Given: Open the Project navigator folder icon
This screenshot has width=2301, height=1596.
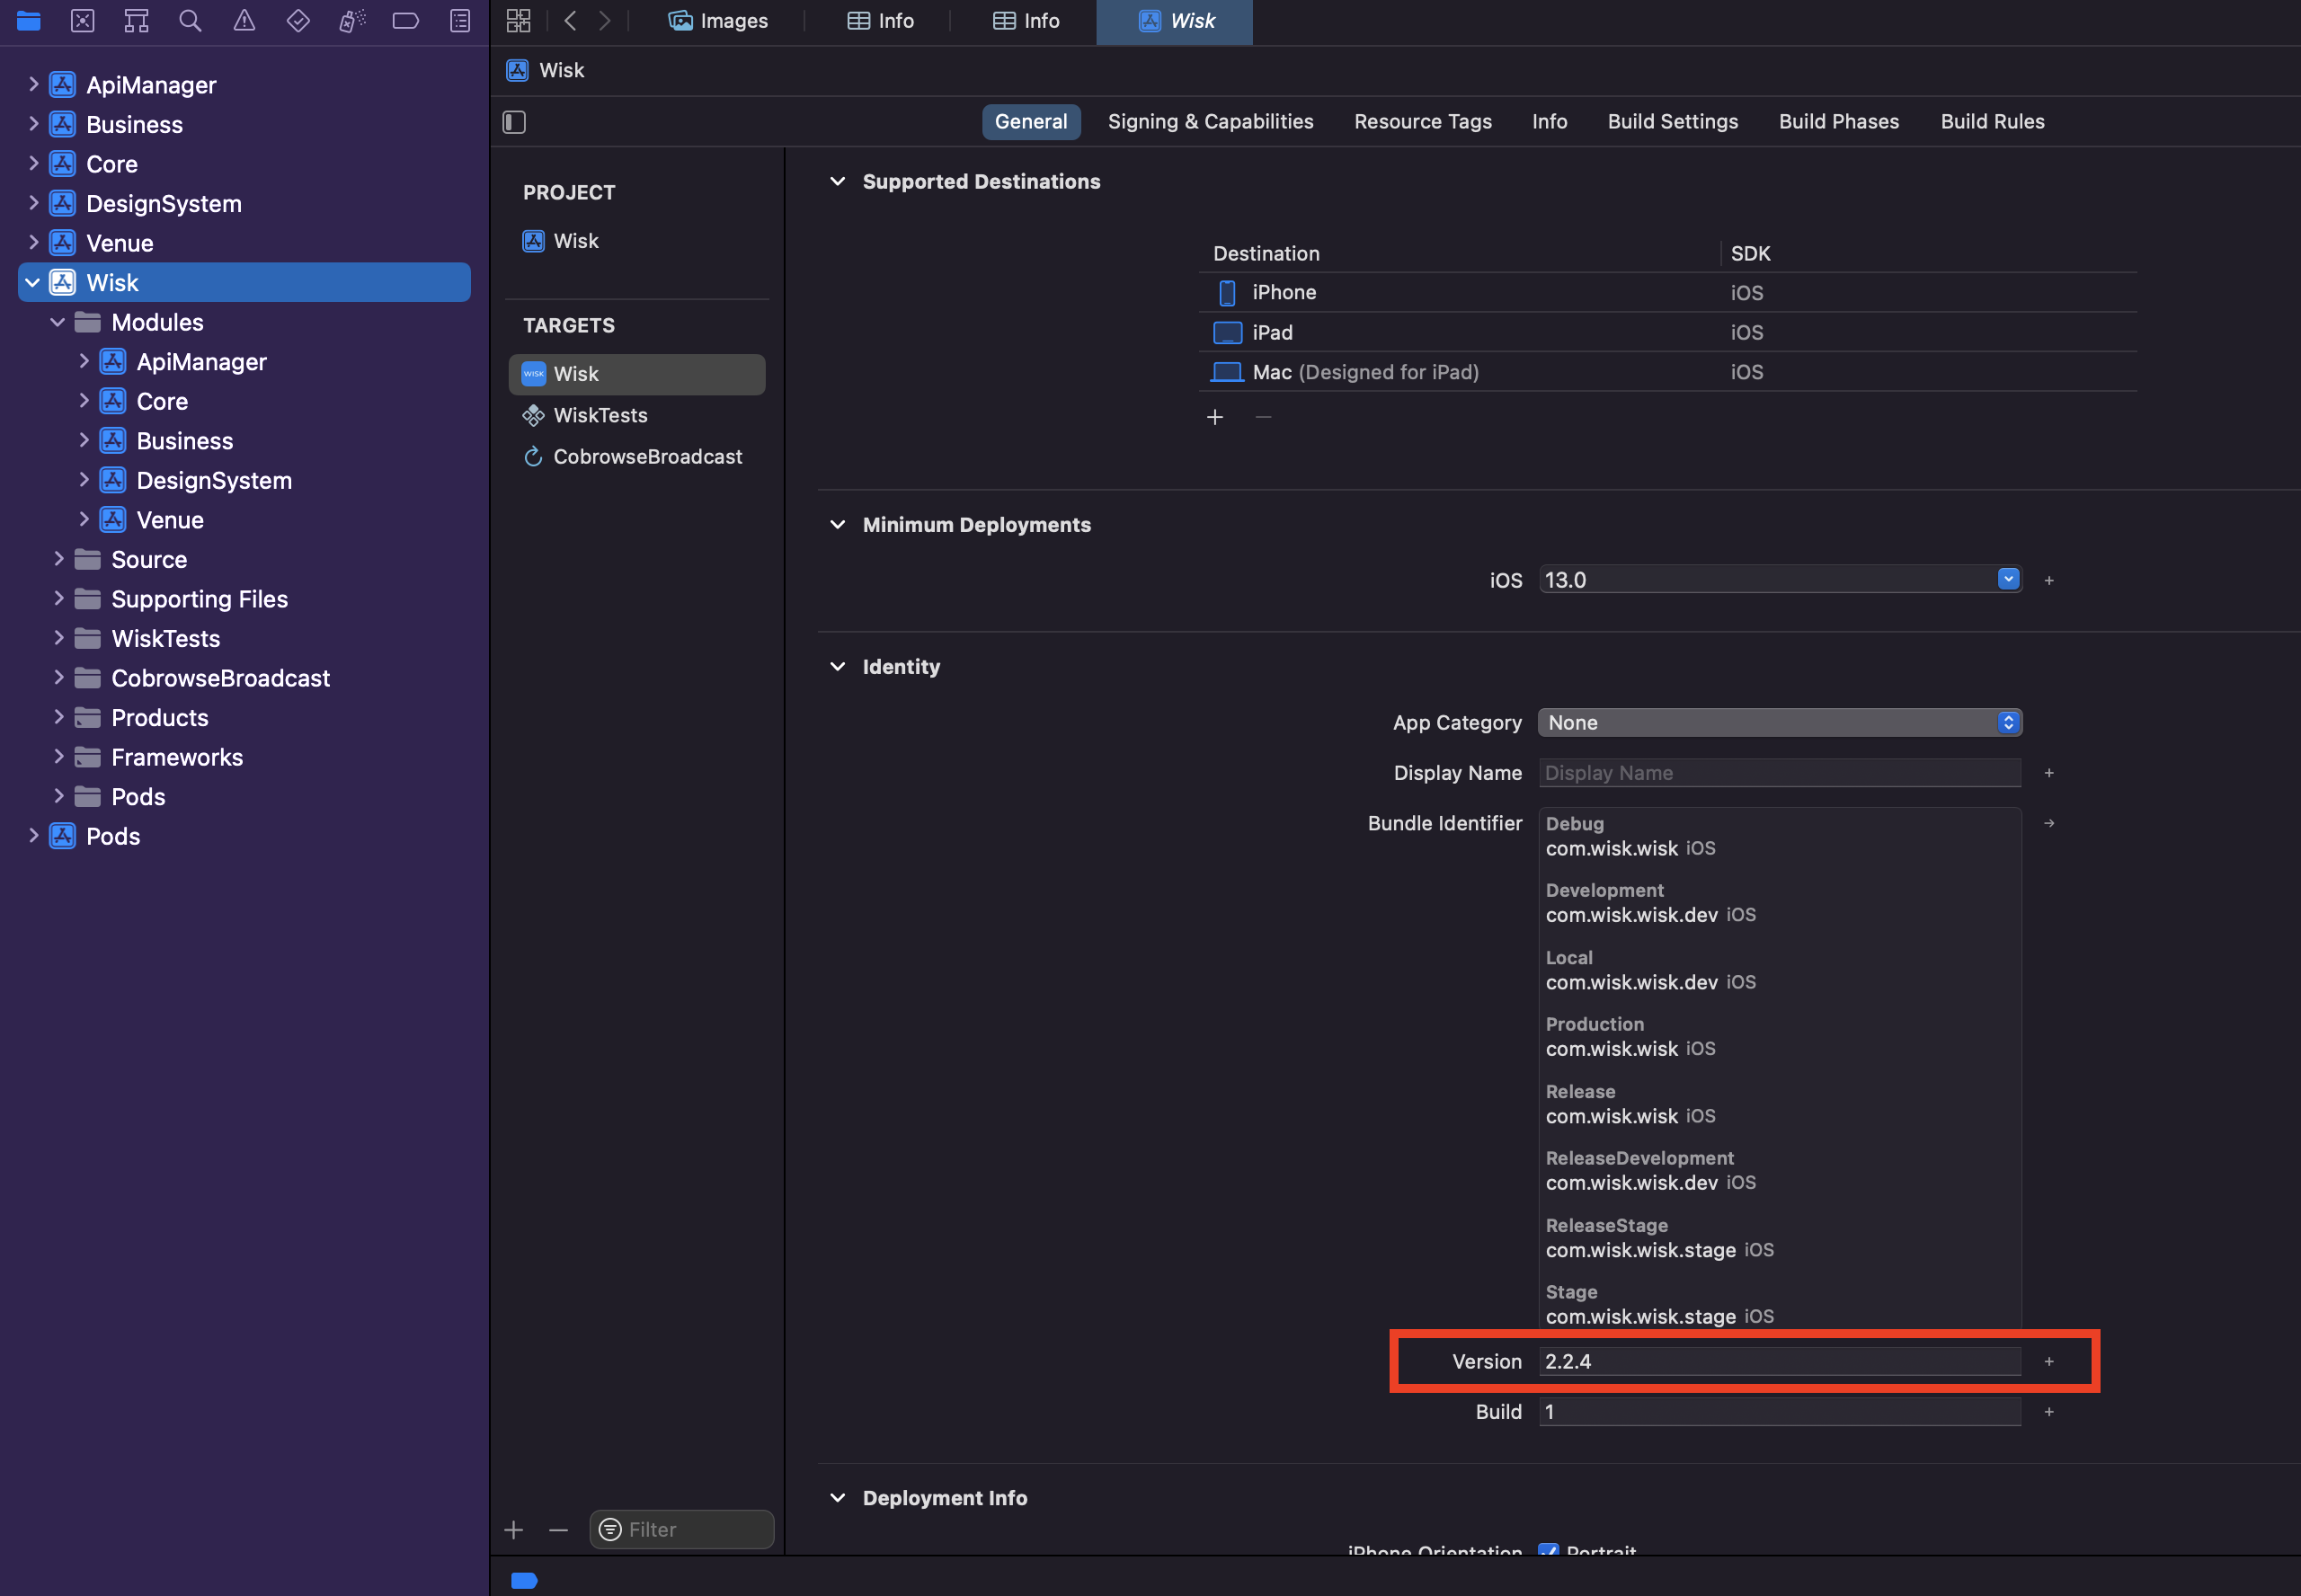Looking at the screenshot, I should [29, 20].
